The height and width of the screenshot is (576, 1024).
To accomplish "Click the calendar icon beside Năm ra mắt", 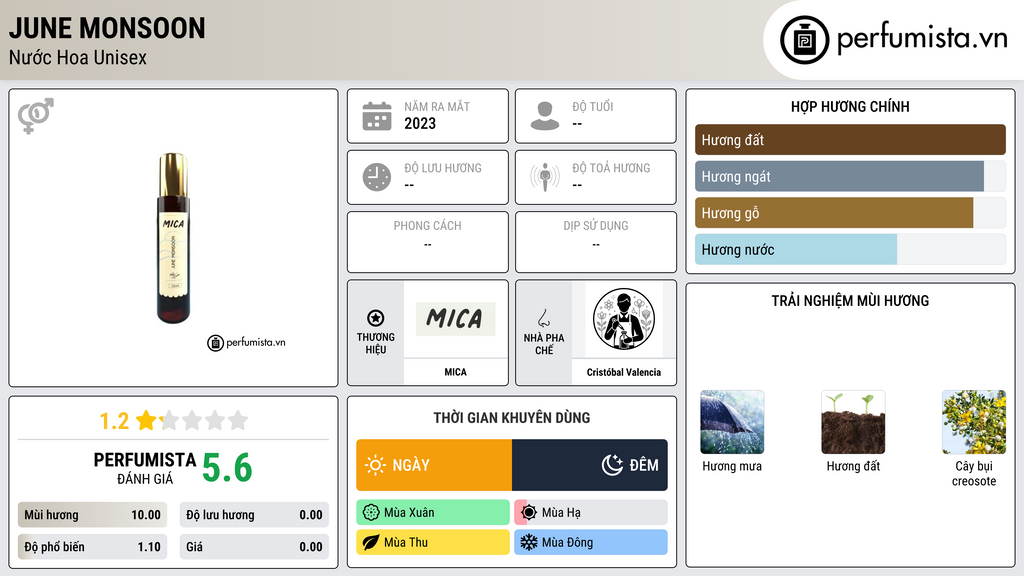I will 377,116.
